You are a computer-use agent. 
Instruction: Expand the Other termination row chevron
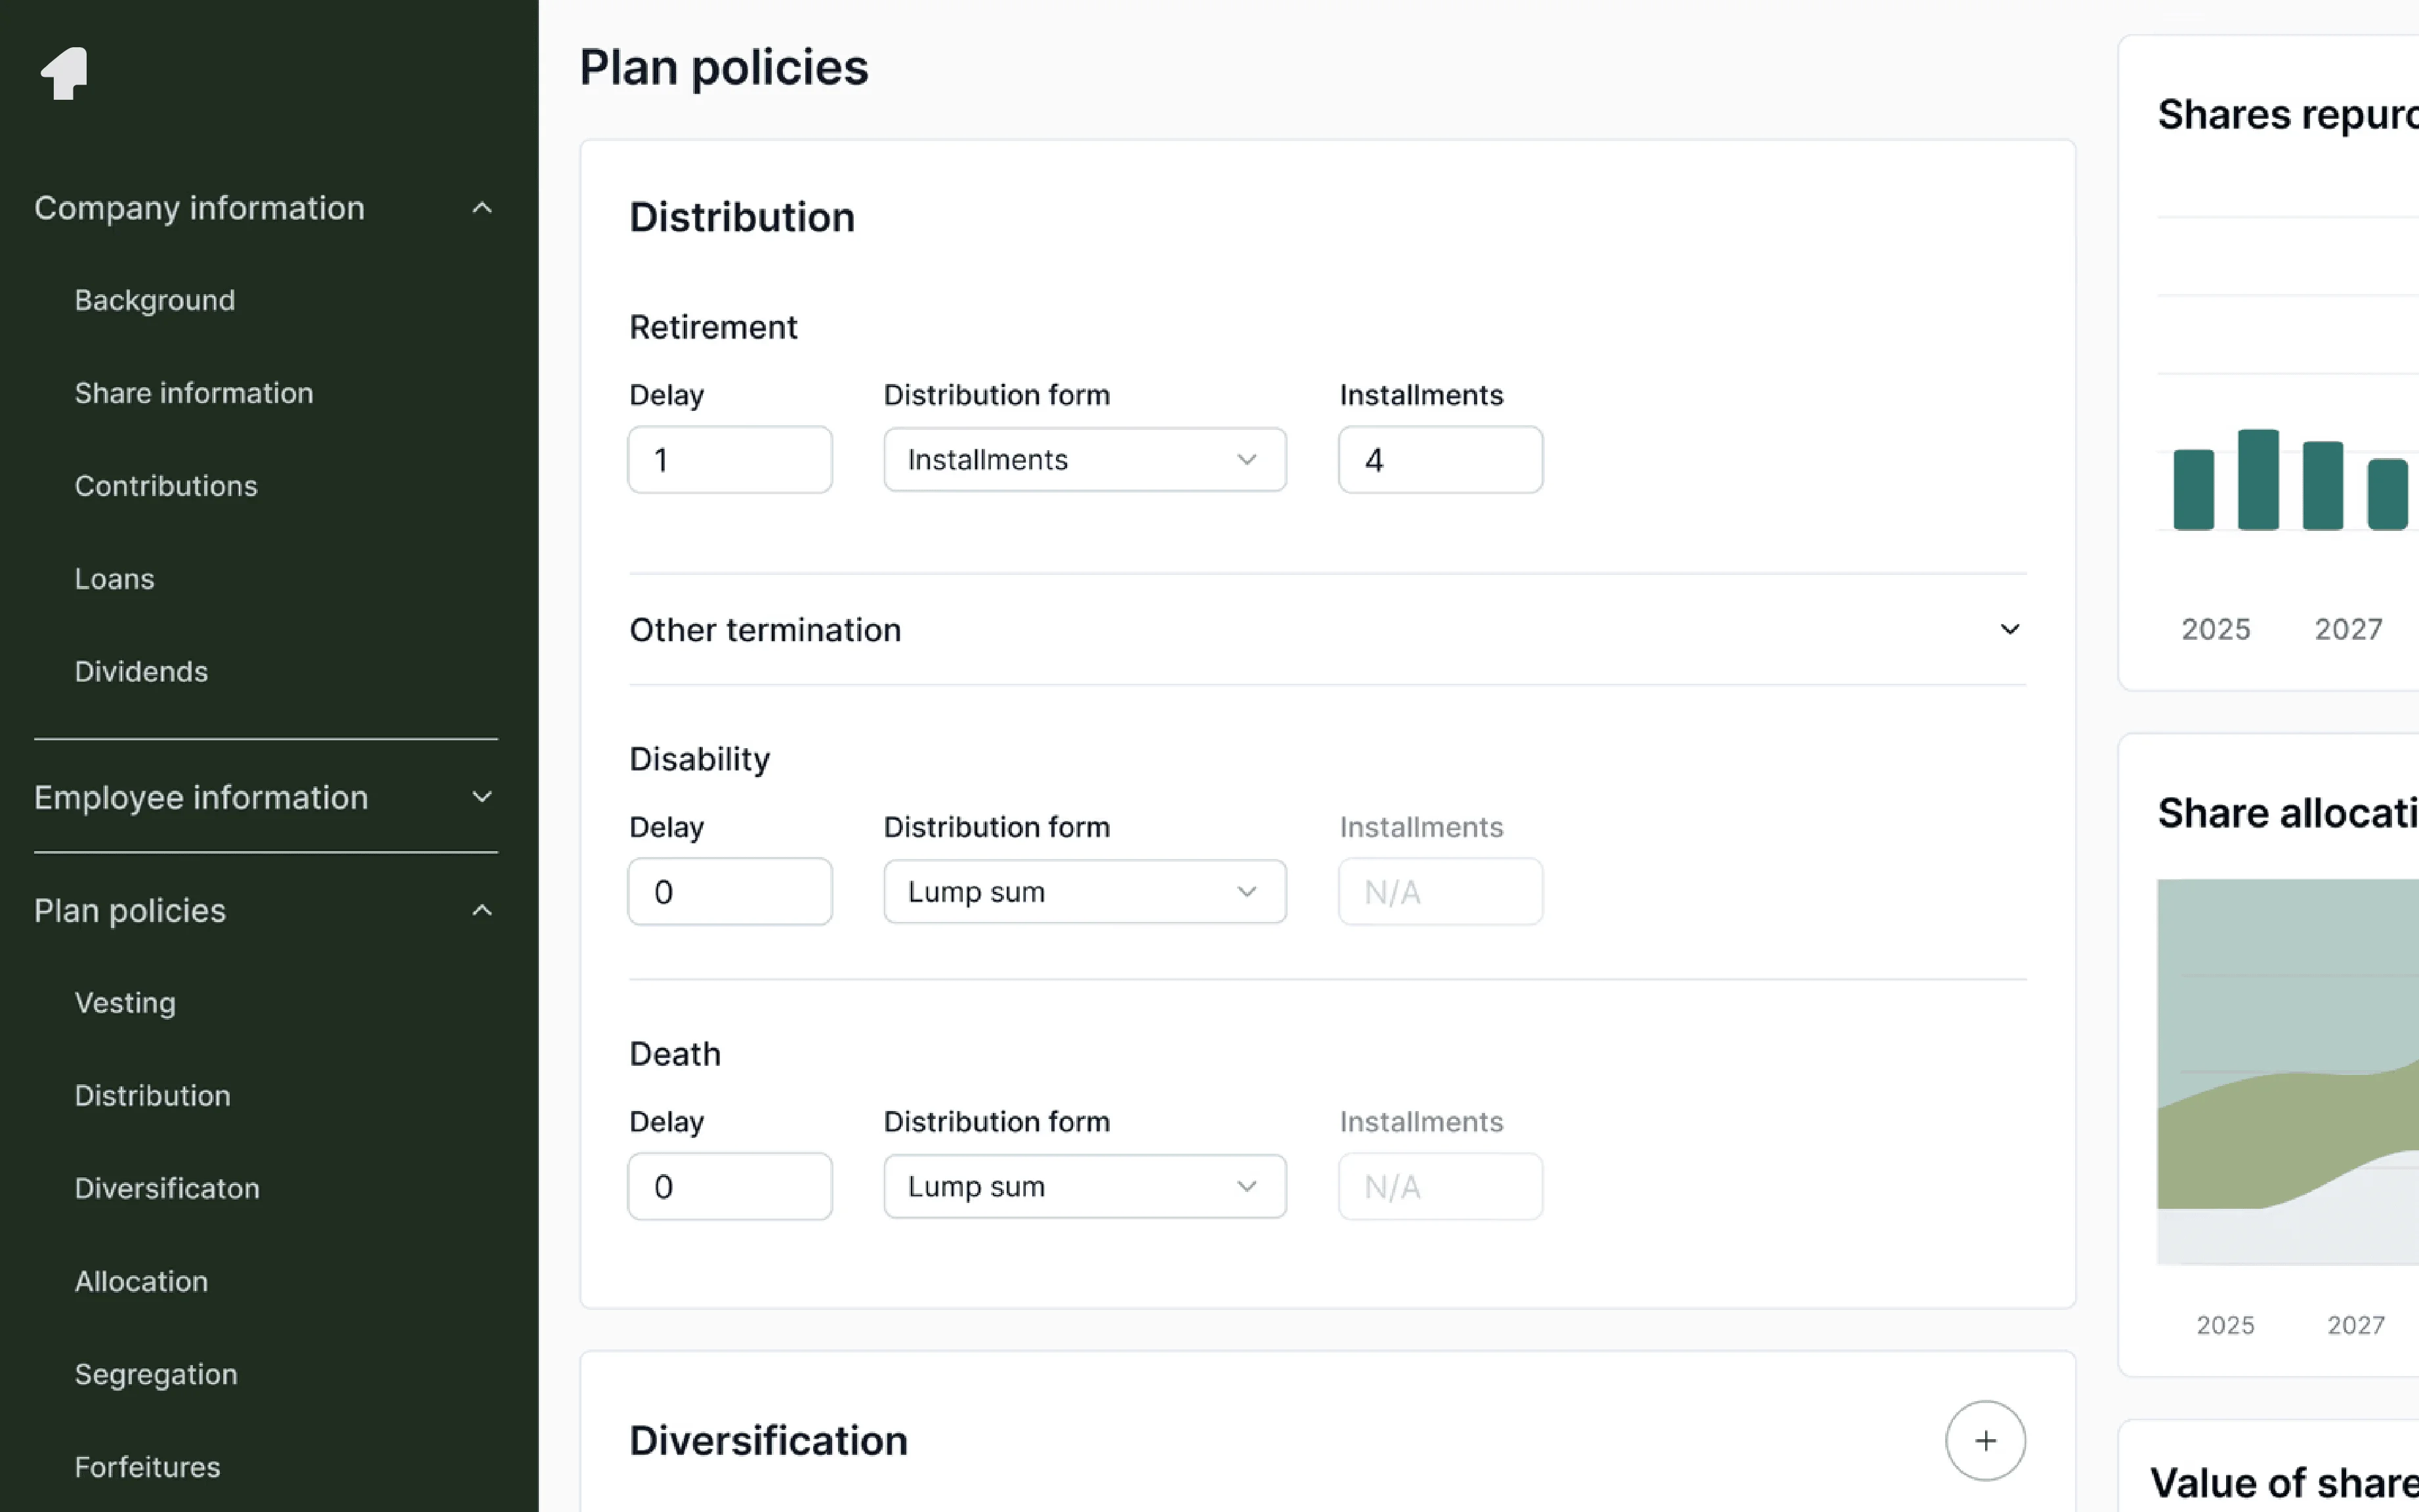[2008, 630]
